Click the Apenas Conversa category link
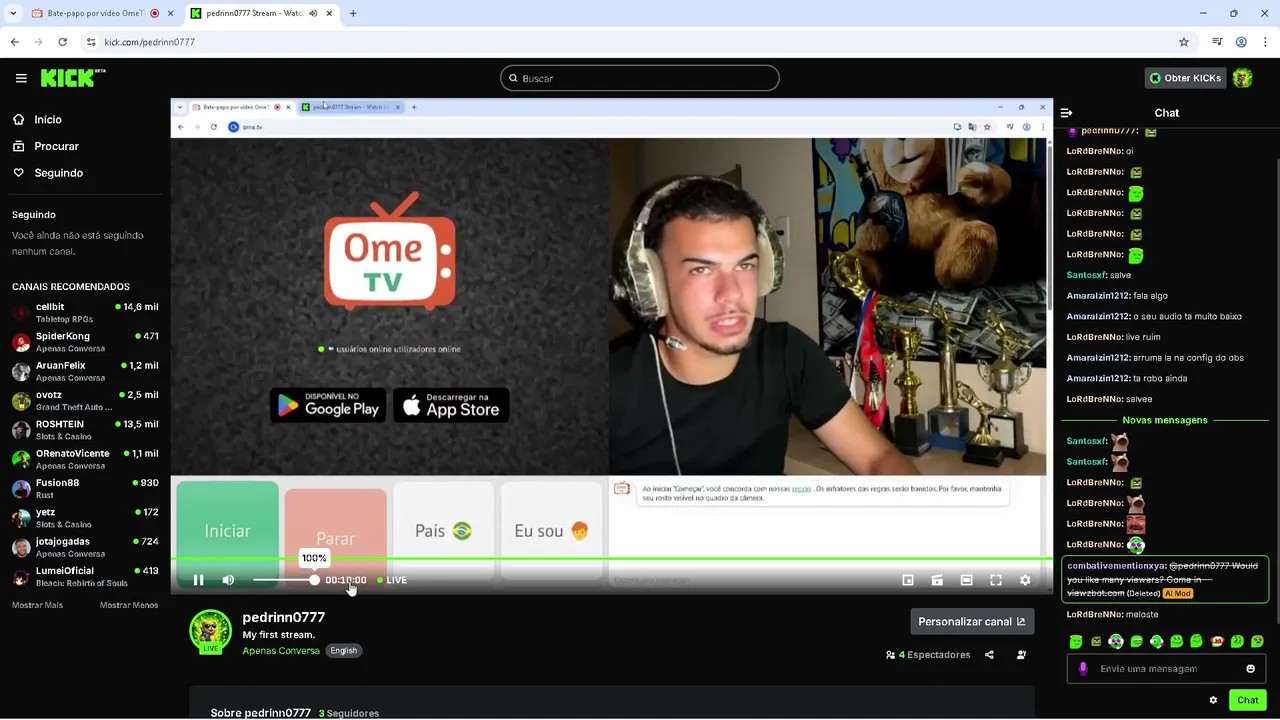Image resolution: width=1280 pixels, height=720 pixels. click(281, 651)
